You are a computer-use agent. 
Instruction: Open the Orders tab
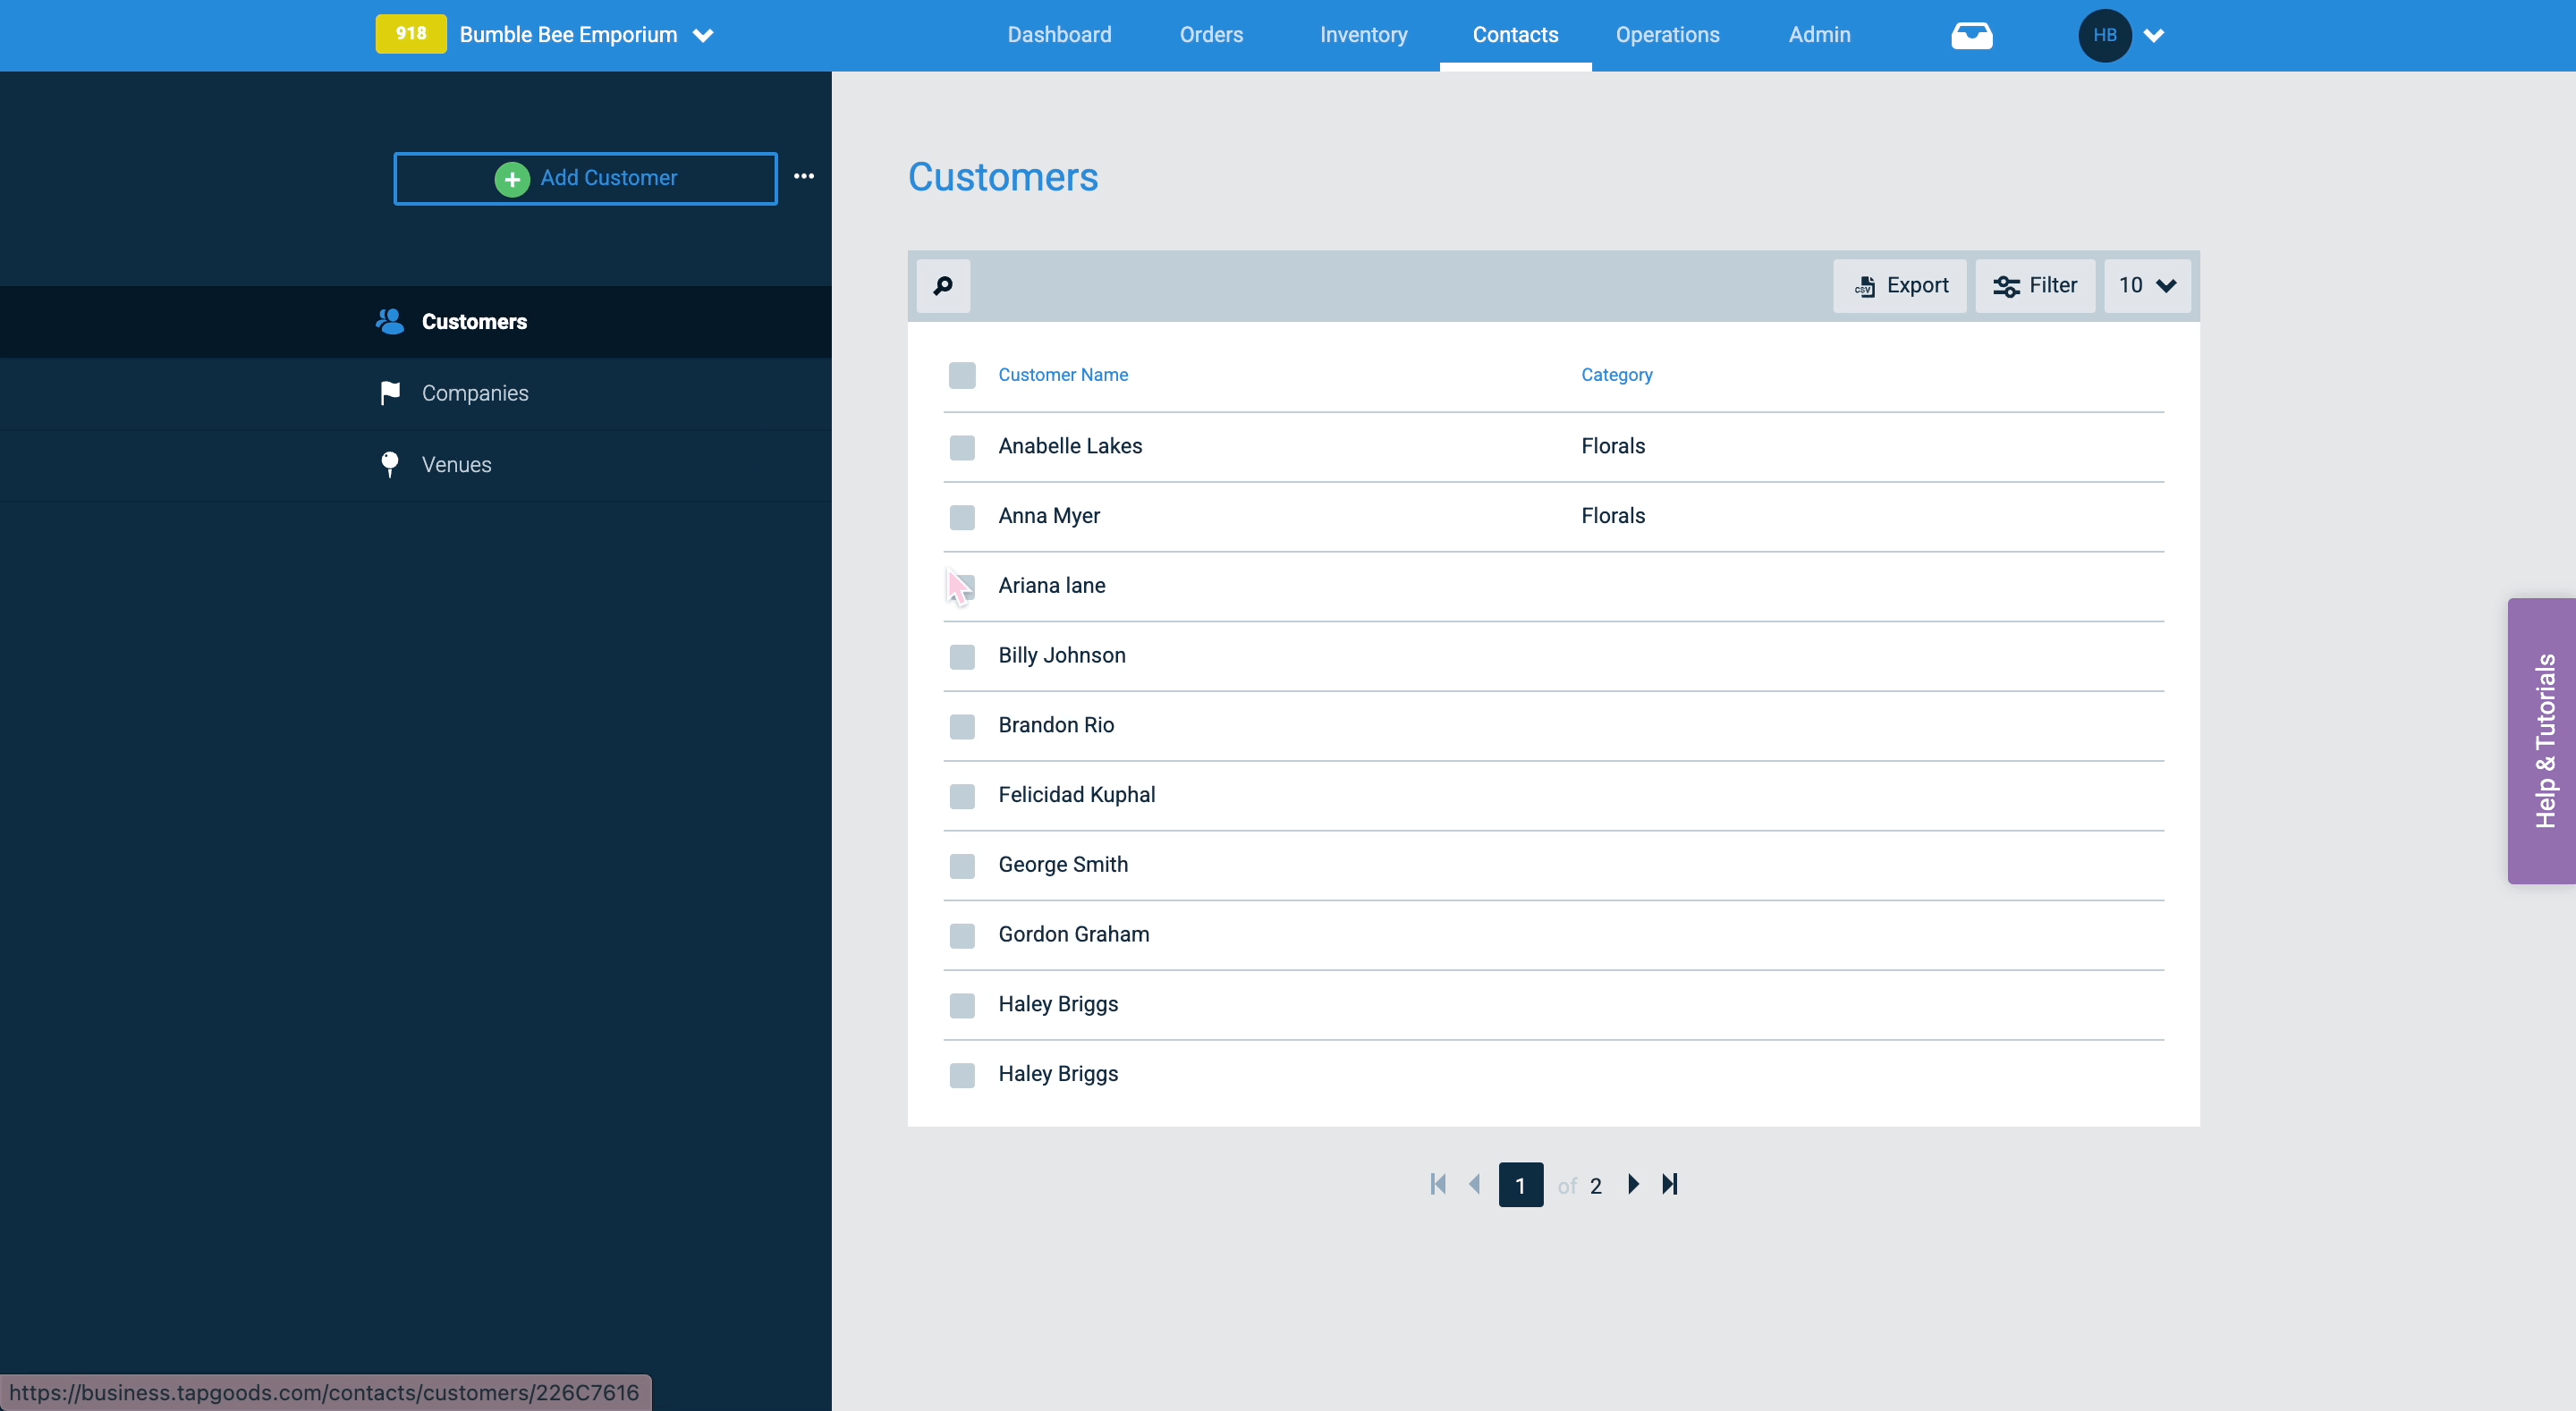(x=1211, y=35)
